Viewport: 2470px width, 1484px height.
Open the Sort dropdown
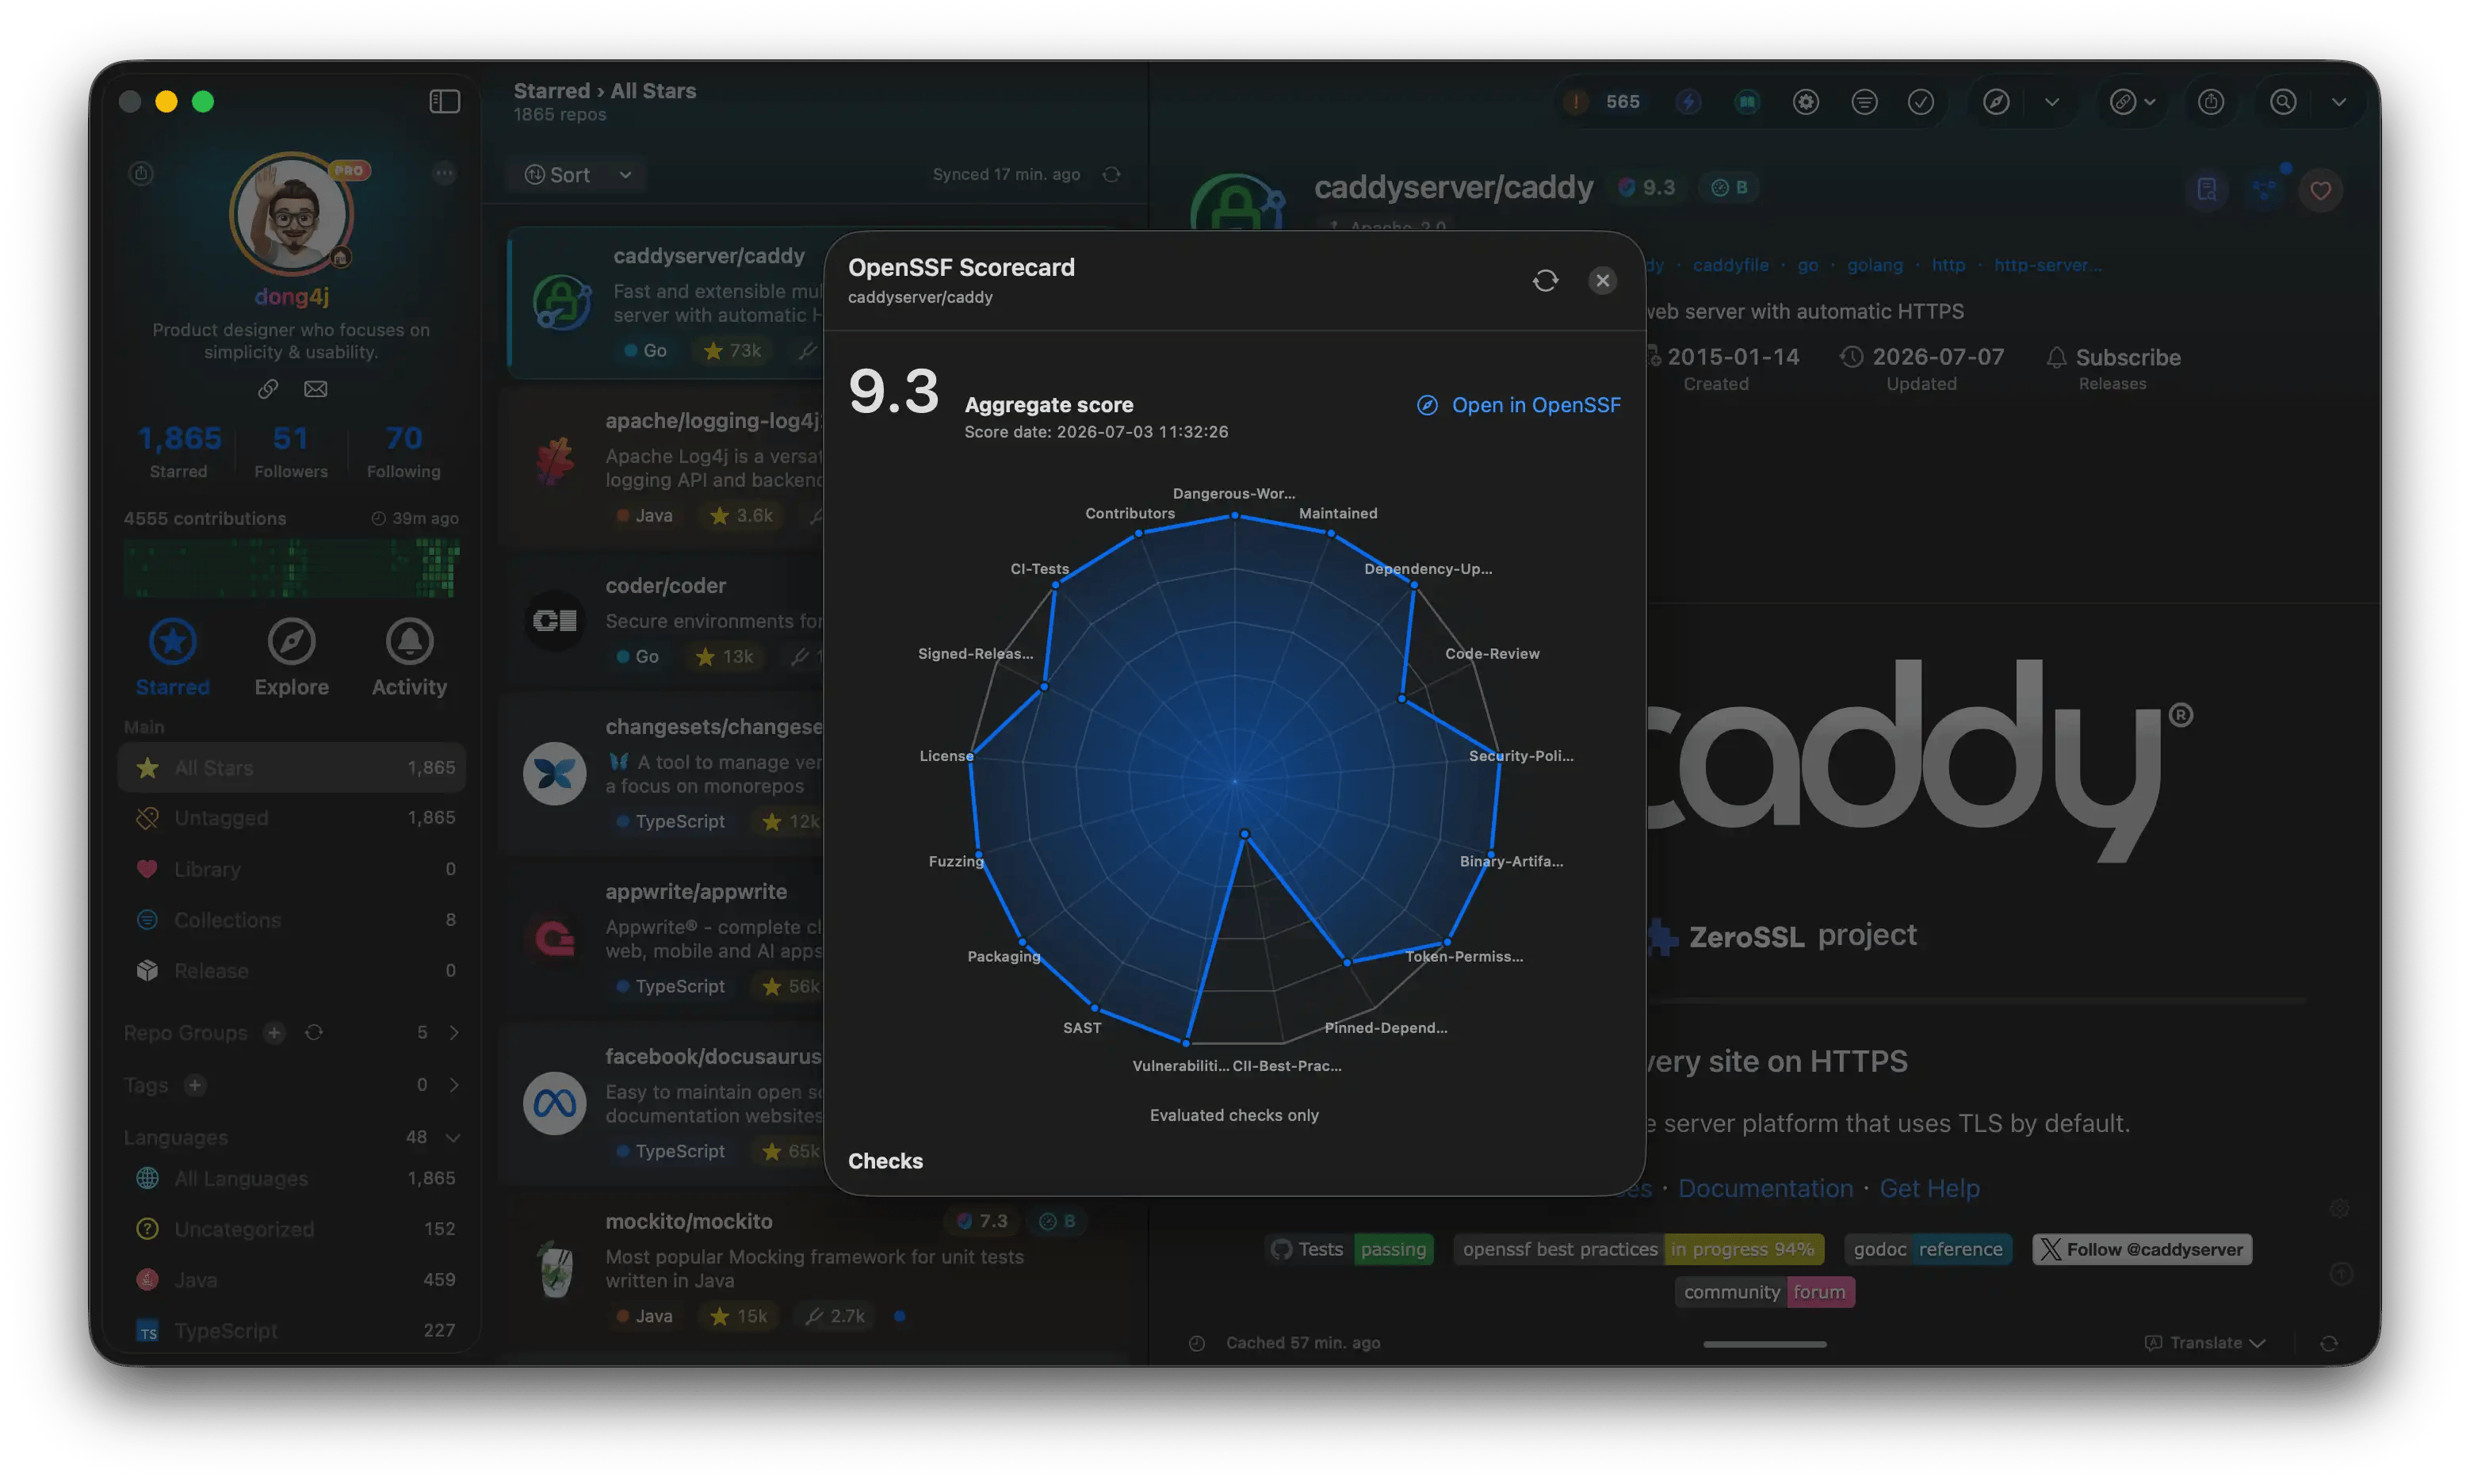click(577, 175)
